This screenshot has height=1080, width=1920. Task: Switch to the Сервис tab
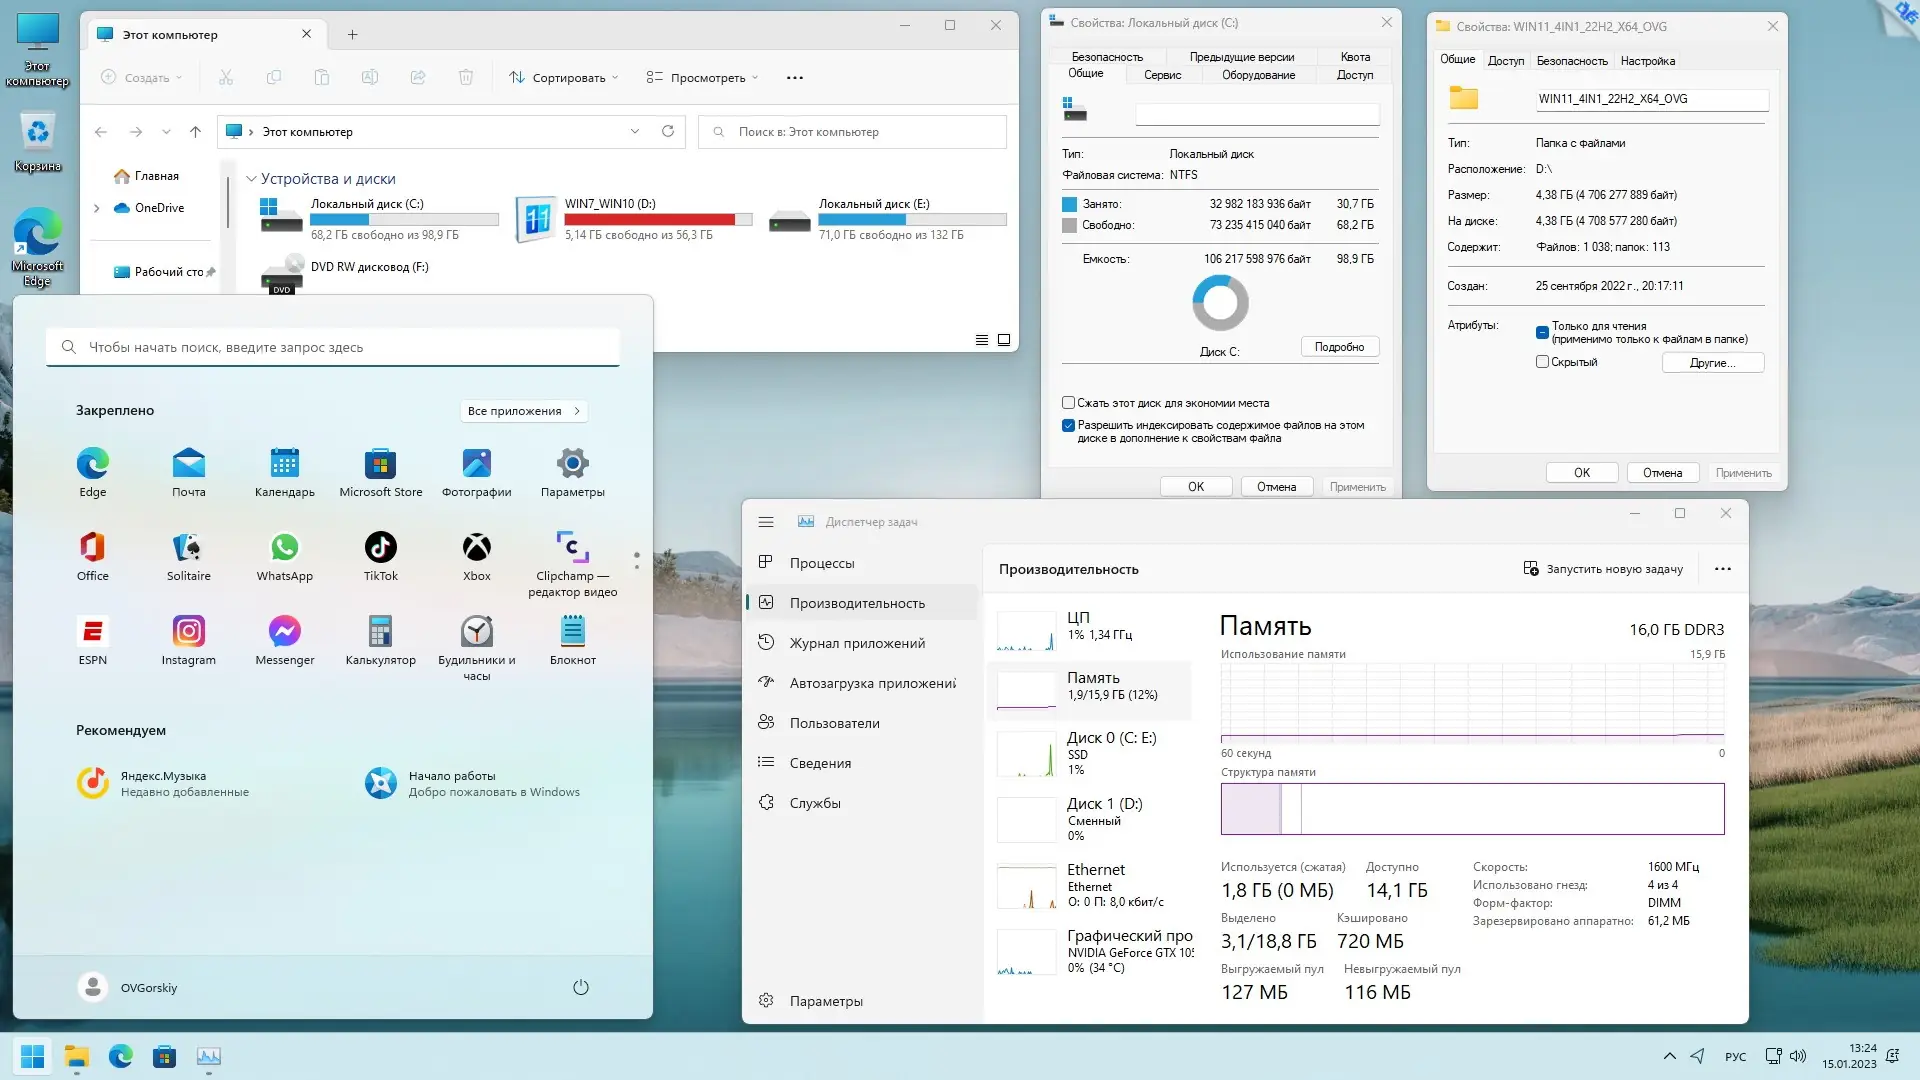click(x=1162, y=74)
